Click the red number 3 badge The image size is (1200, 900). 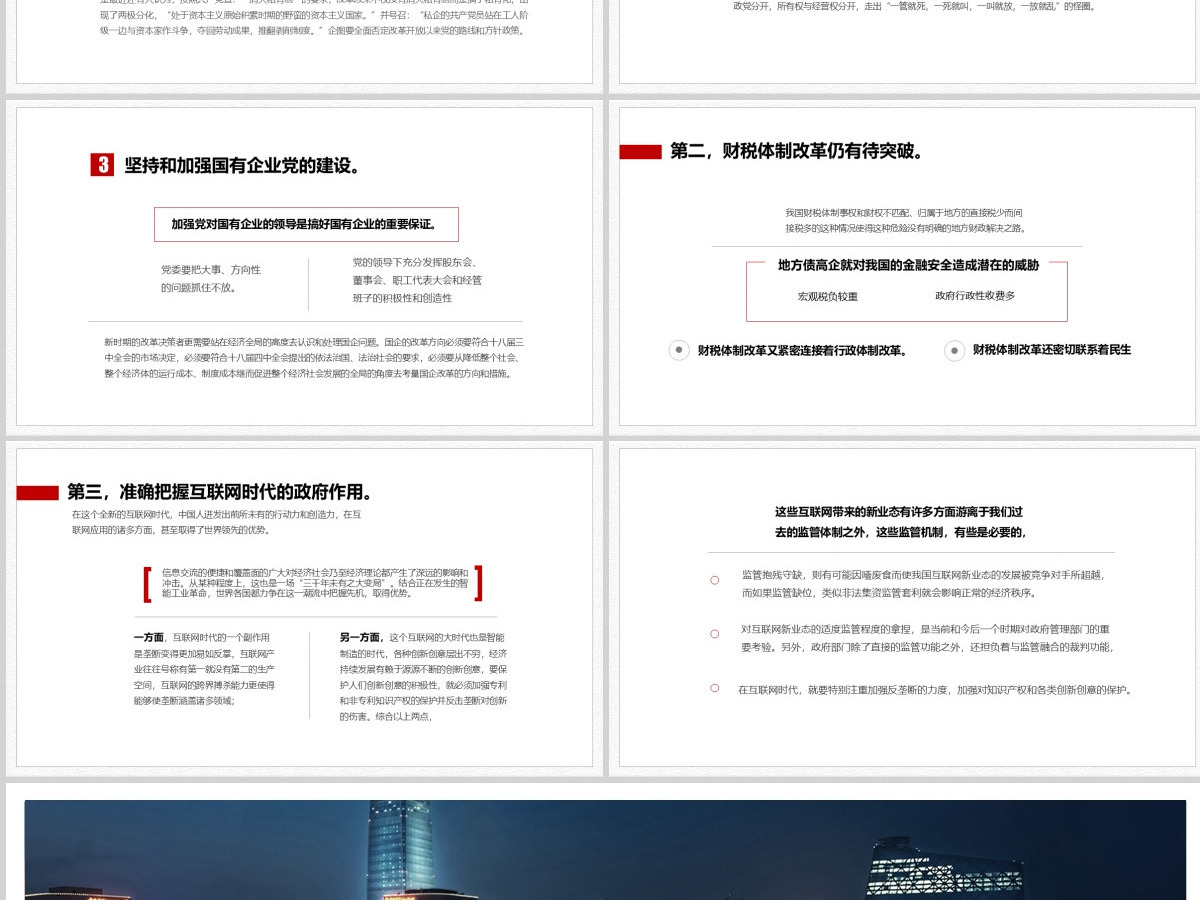pyautogui.click(x=102, y=165)
